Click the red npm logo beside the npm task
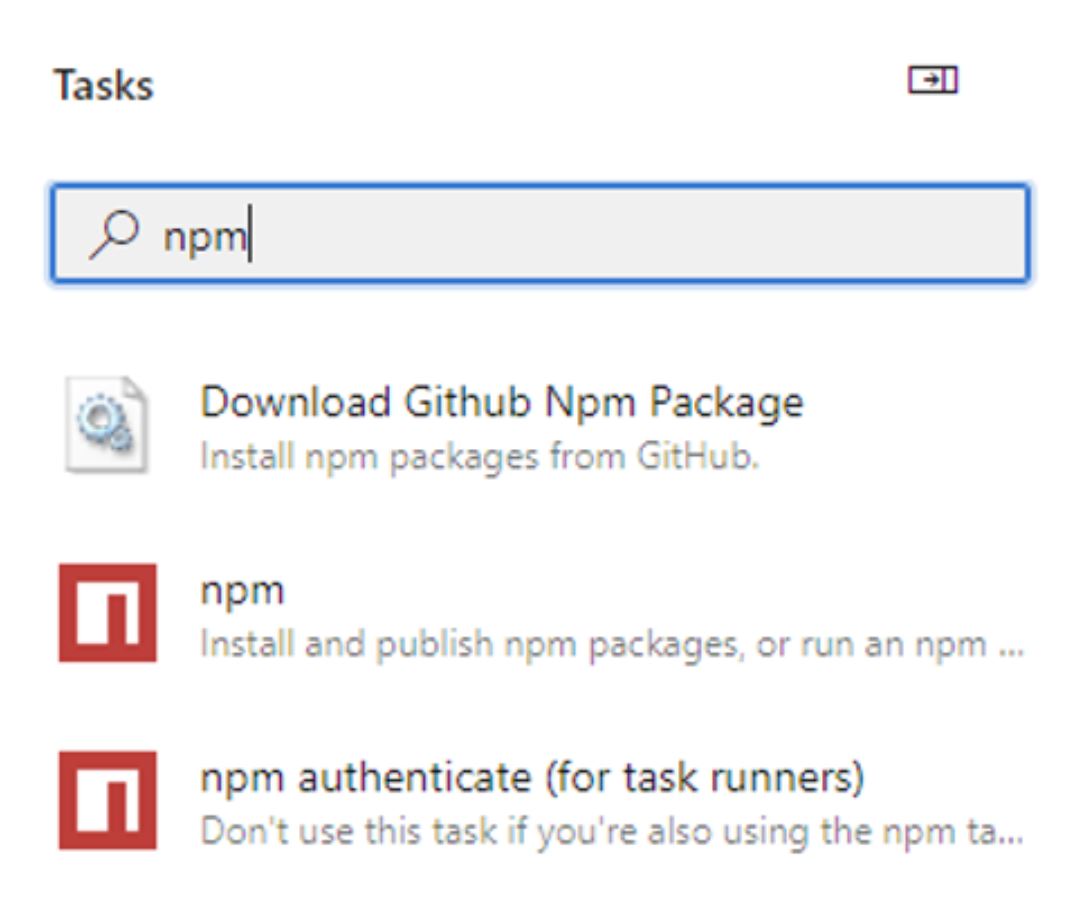The image size is (1084, 897). click(x=108, y=612)
